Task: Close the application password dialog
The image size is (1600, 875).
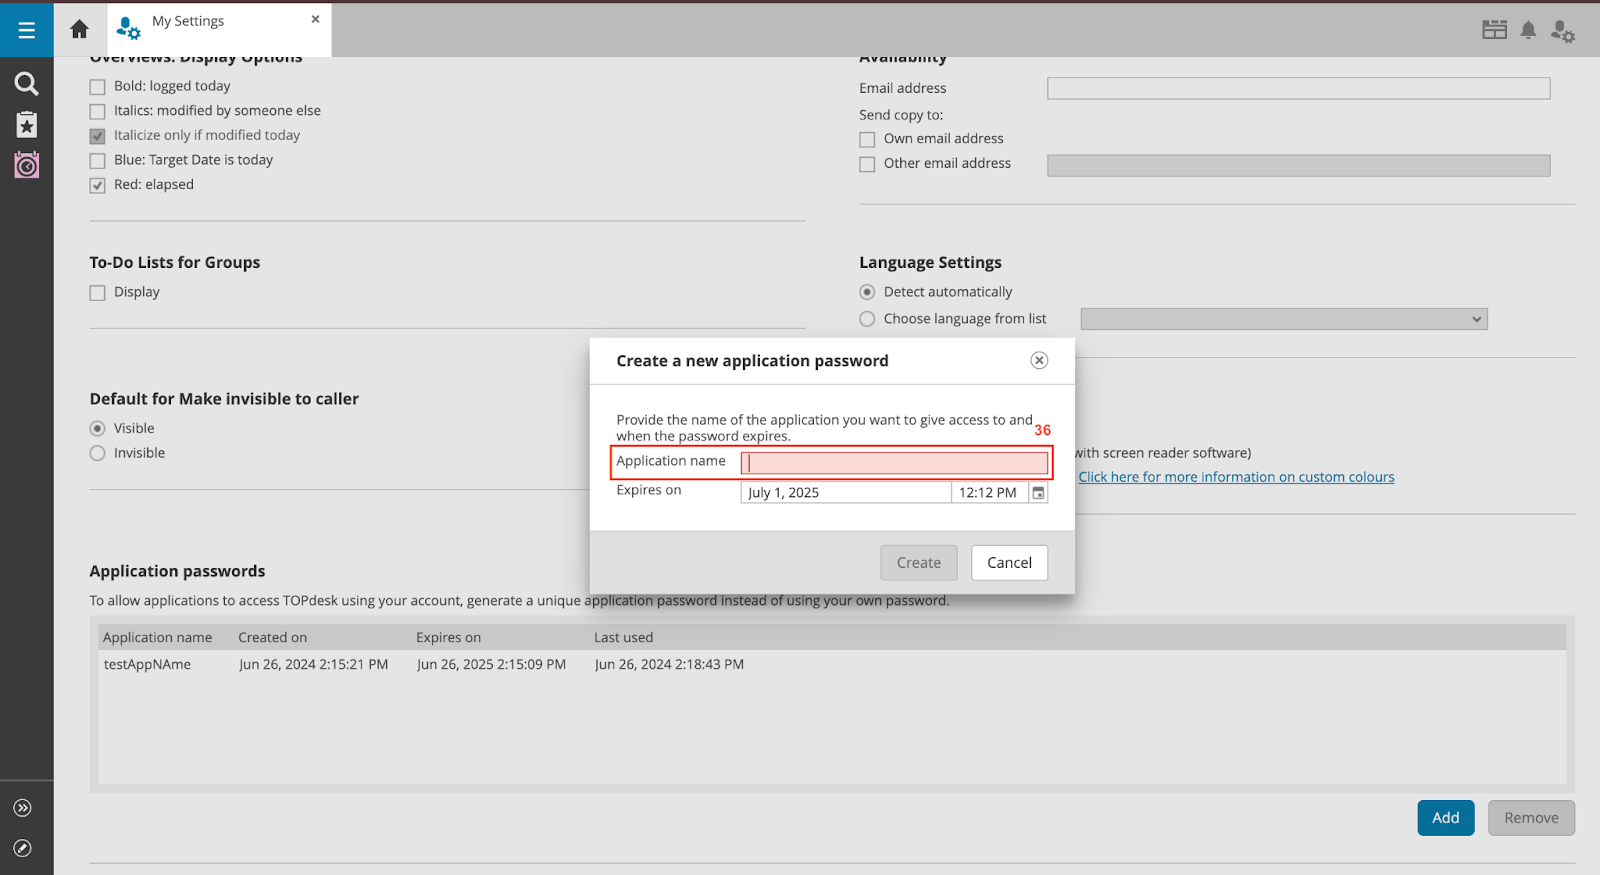Action: (x=1039, y=361)
